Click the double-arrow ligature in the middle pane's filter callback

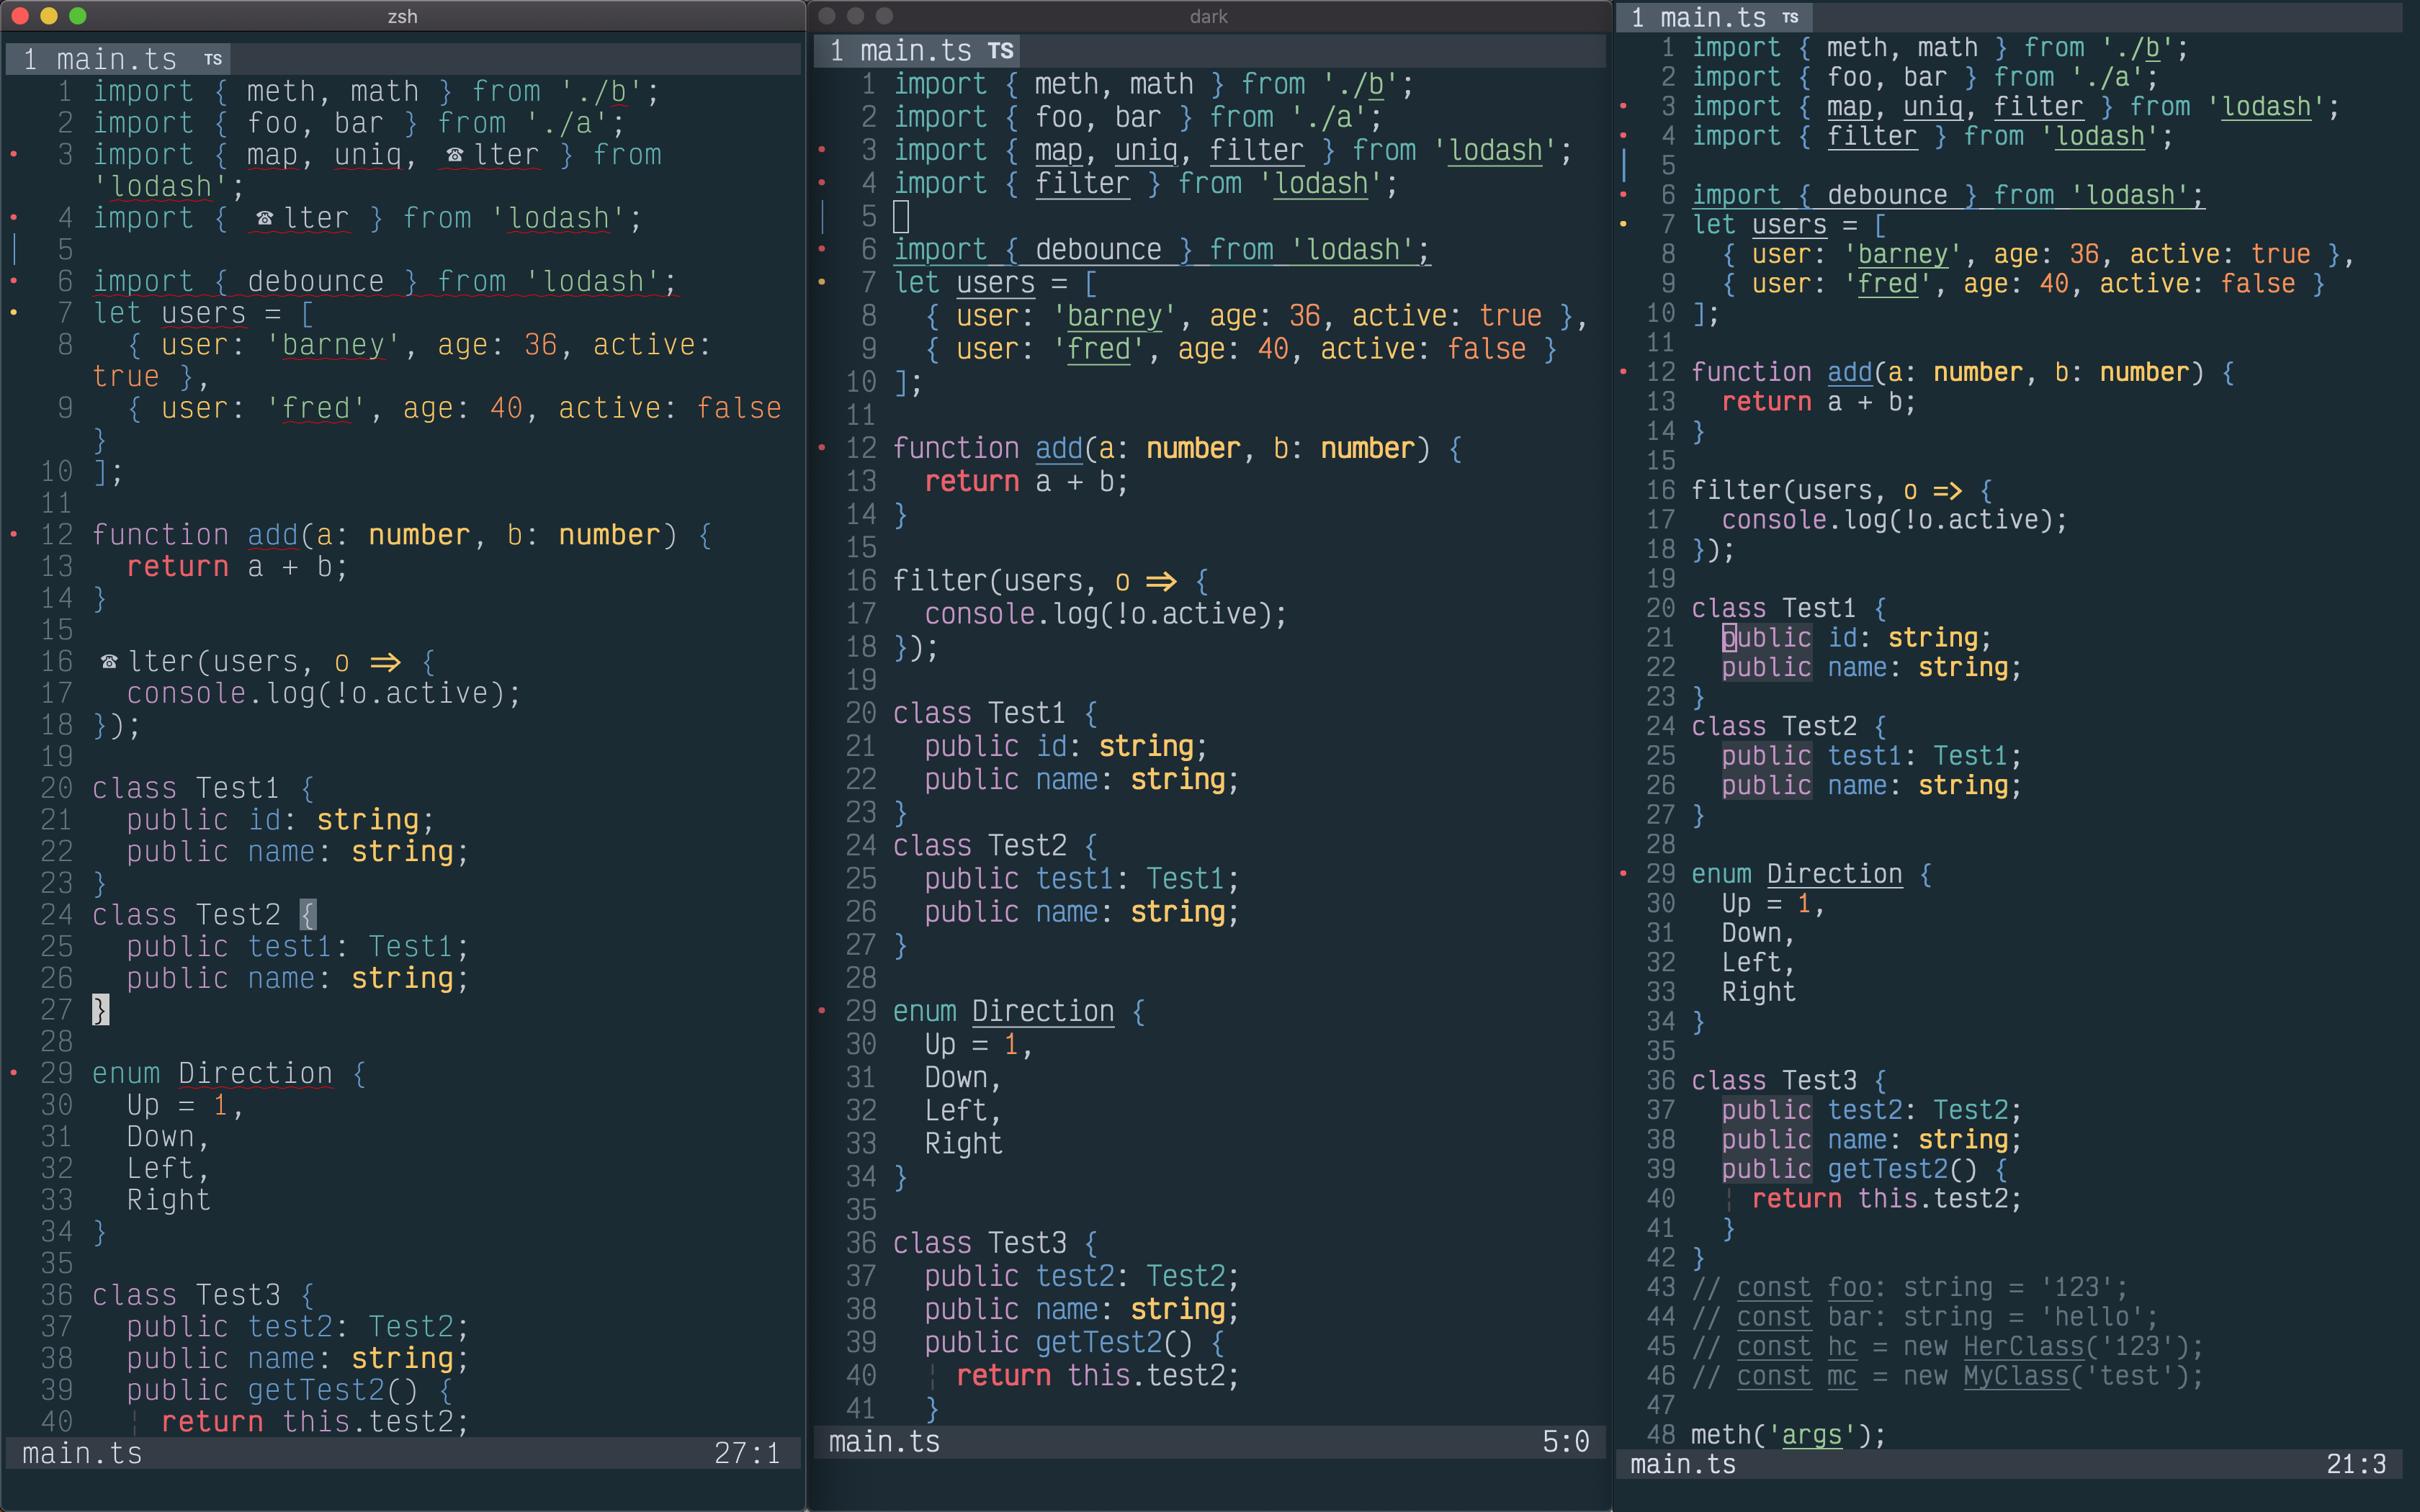pos(1160,580)
